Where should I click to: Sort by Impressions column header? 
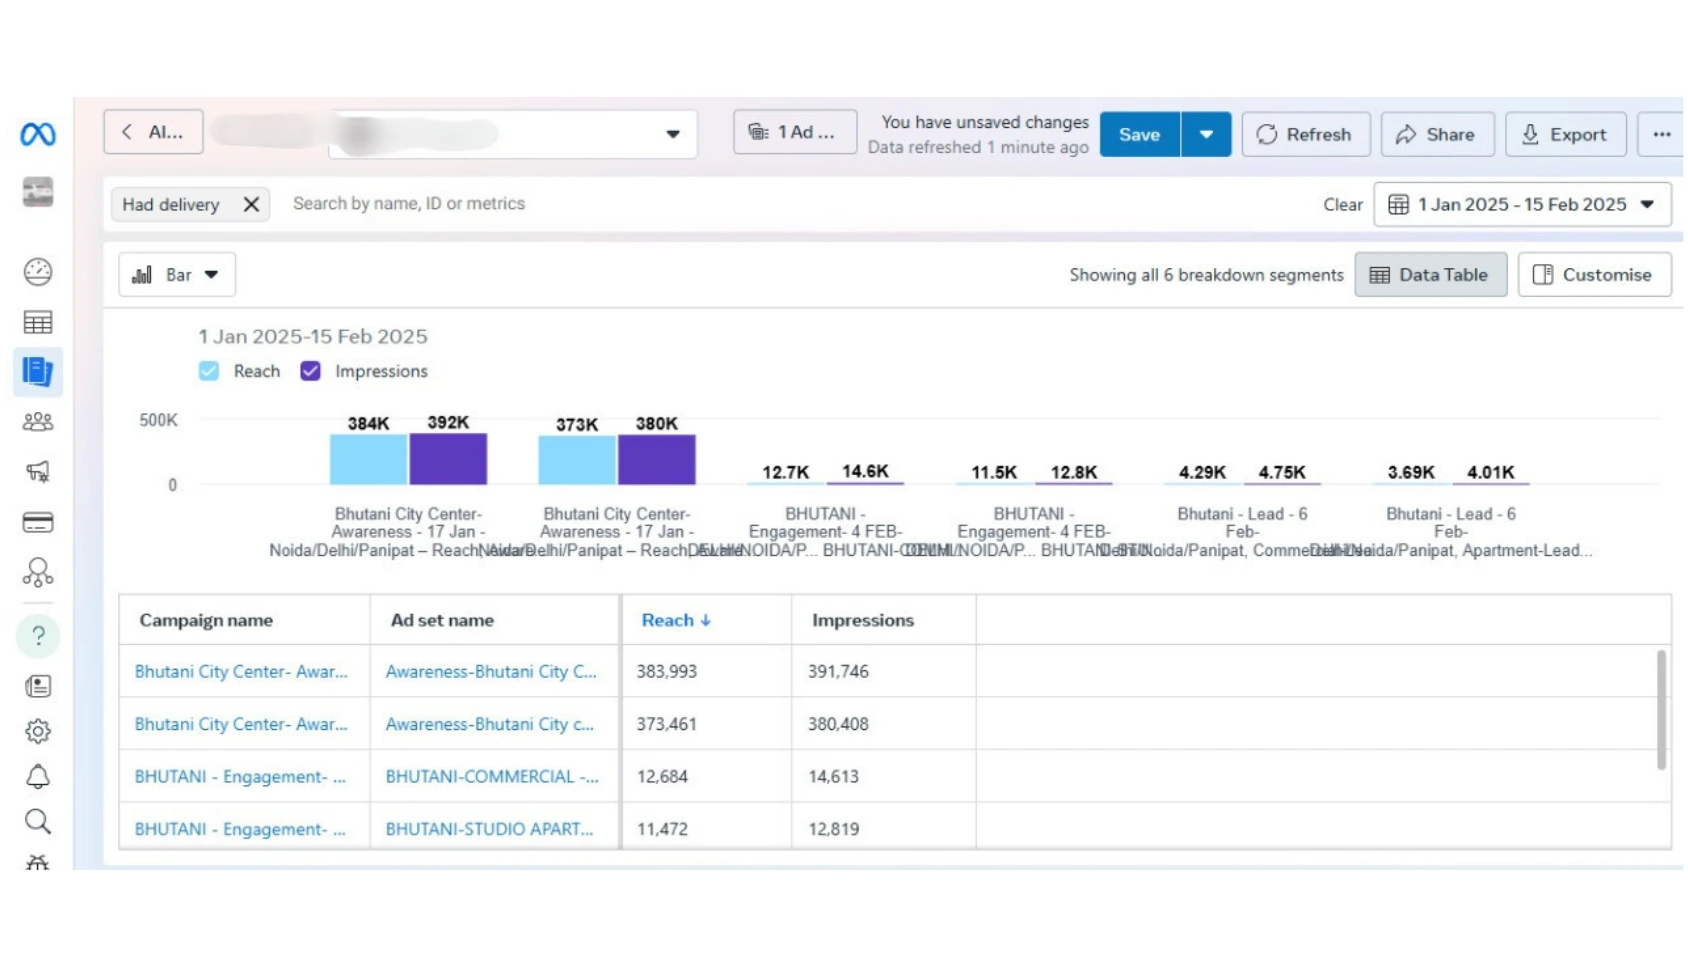click(x=863, y=620)
